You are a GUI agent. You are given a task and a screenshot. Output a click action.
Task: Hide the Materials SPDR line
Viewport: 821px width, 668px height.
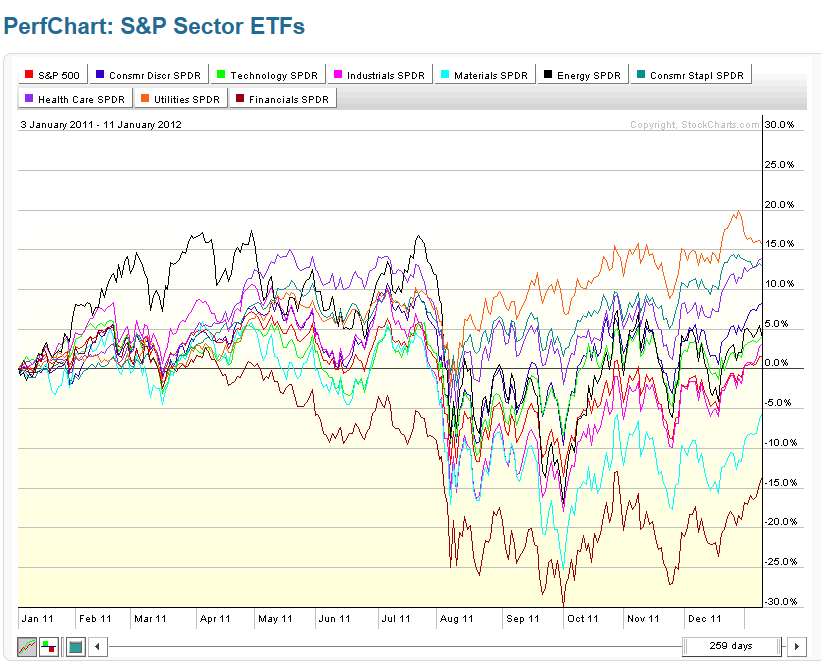pos(484,75)
